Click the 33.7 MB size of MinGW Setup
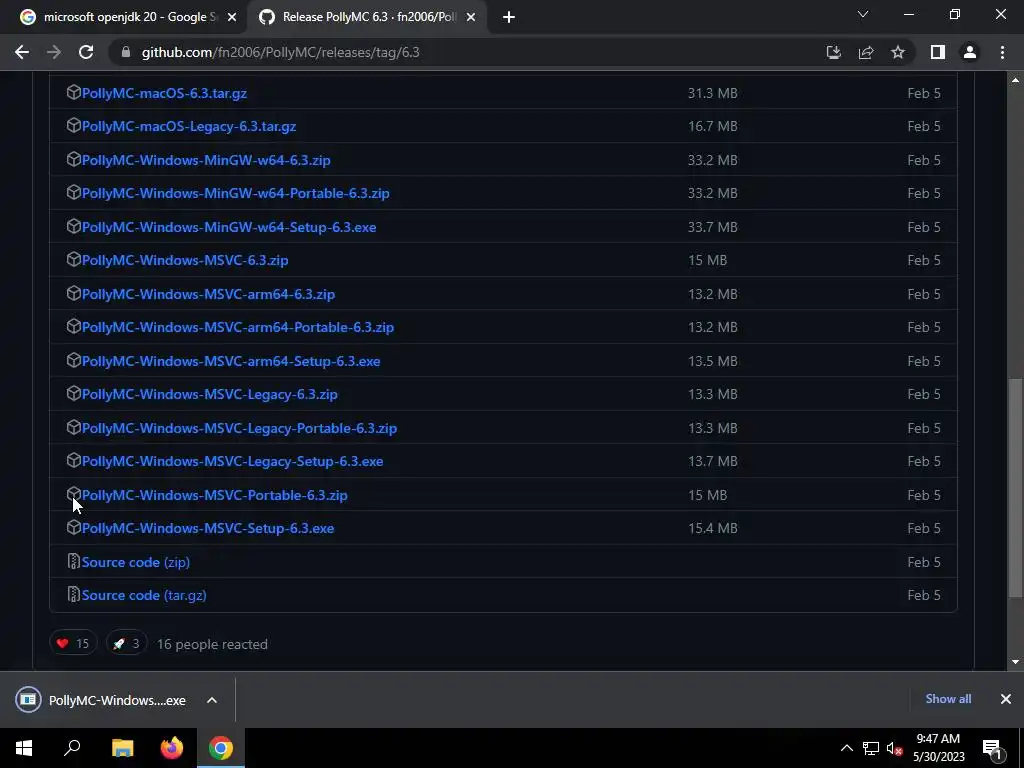The width and height of the screenshot is (1024, 768). [712, 227]
